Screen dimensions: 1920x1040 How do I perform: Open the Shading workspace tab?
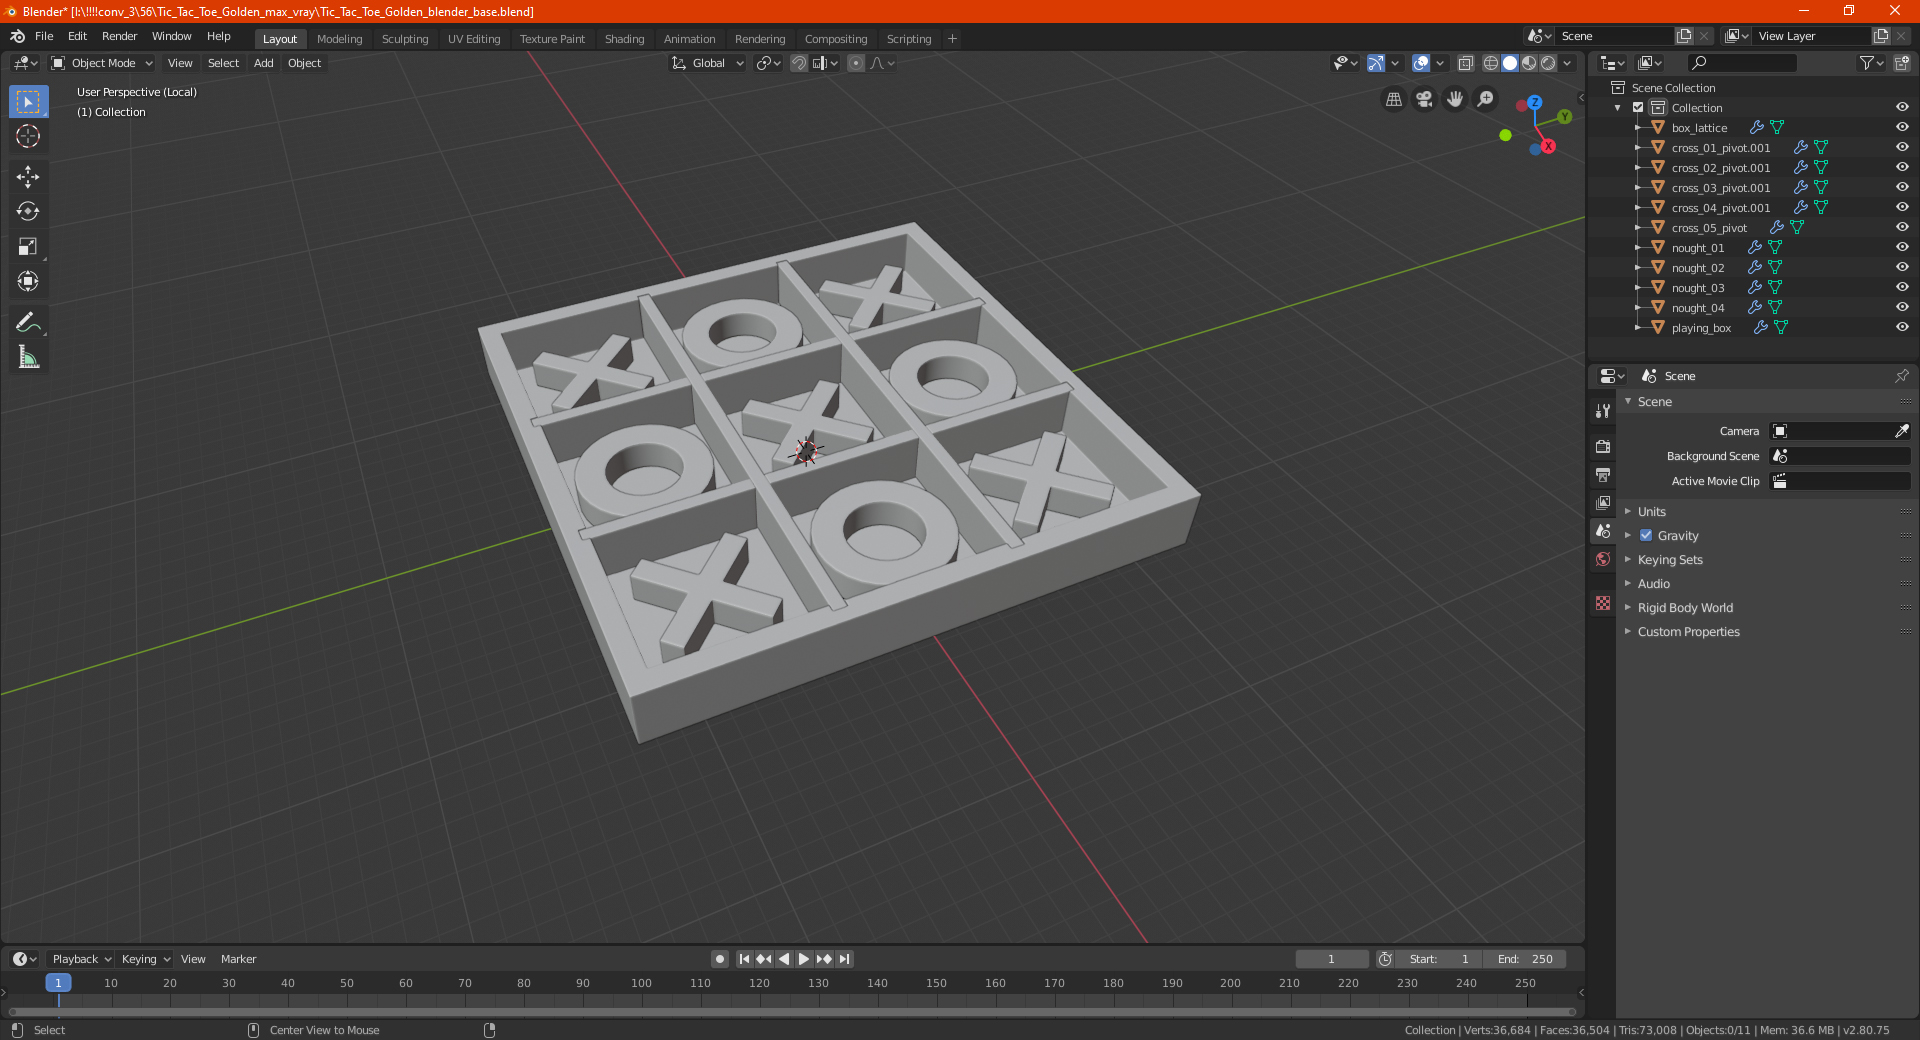624,39
